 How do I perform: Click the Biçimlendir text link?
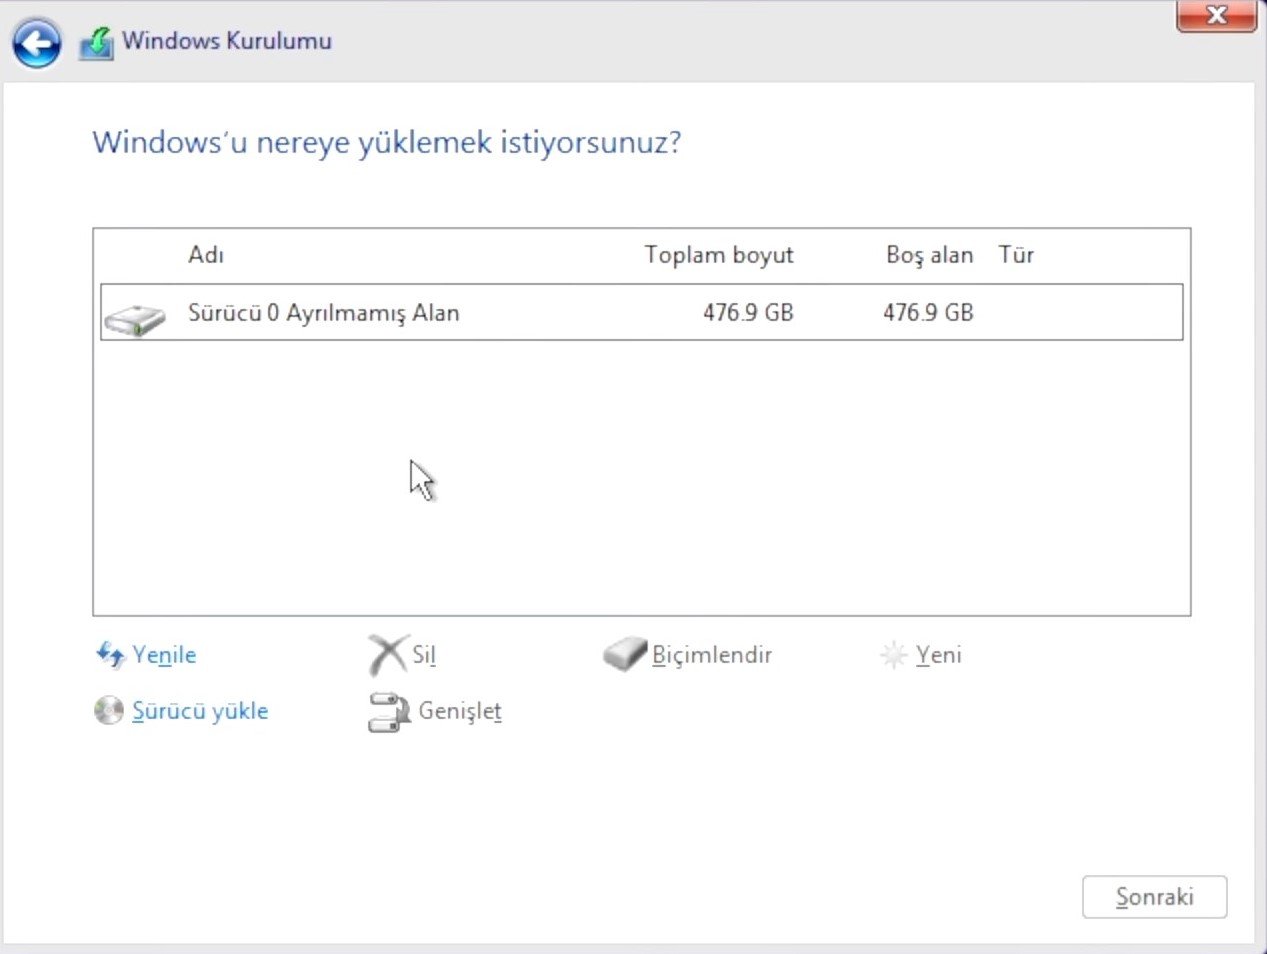tap(712, 655)
